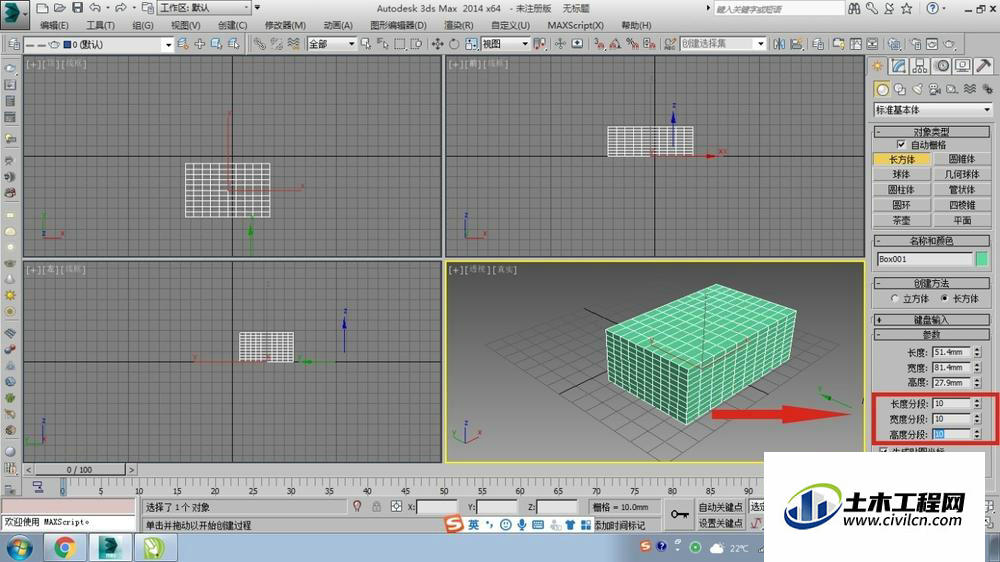Viewport: 1000px width, 562px height.
Task: Click the Mirror tool icon
Action: 779,44
